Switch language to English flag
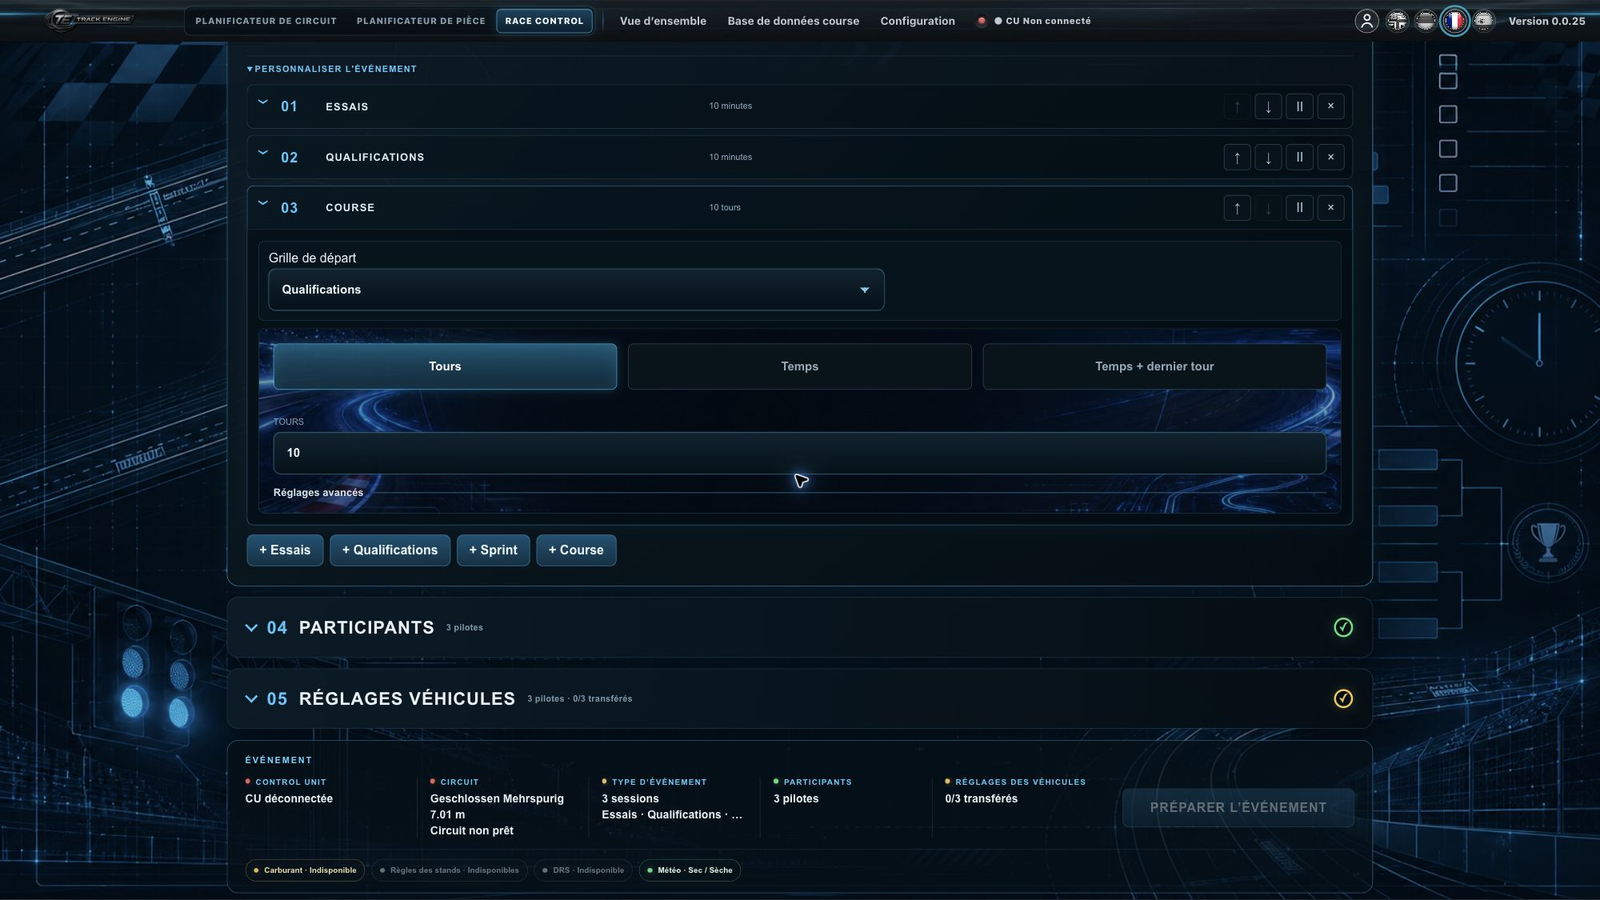 coord(1397,21)
